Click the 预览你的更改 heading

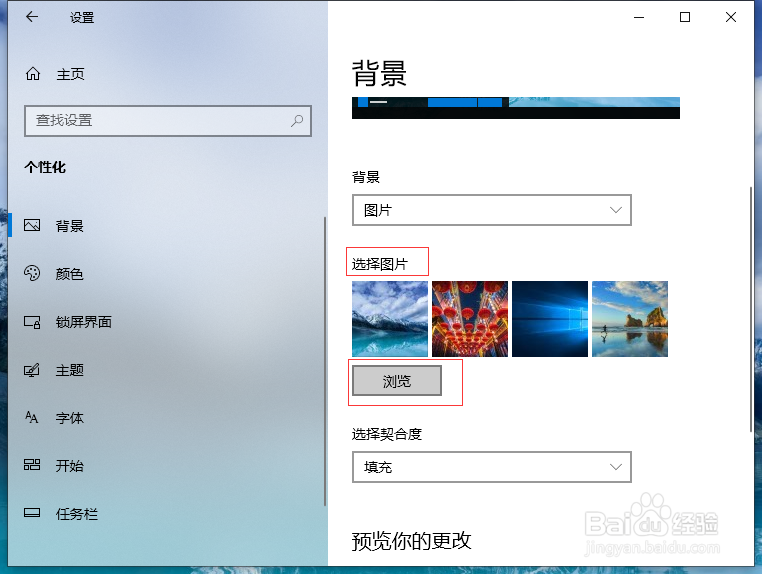[x=412, y=540]
